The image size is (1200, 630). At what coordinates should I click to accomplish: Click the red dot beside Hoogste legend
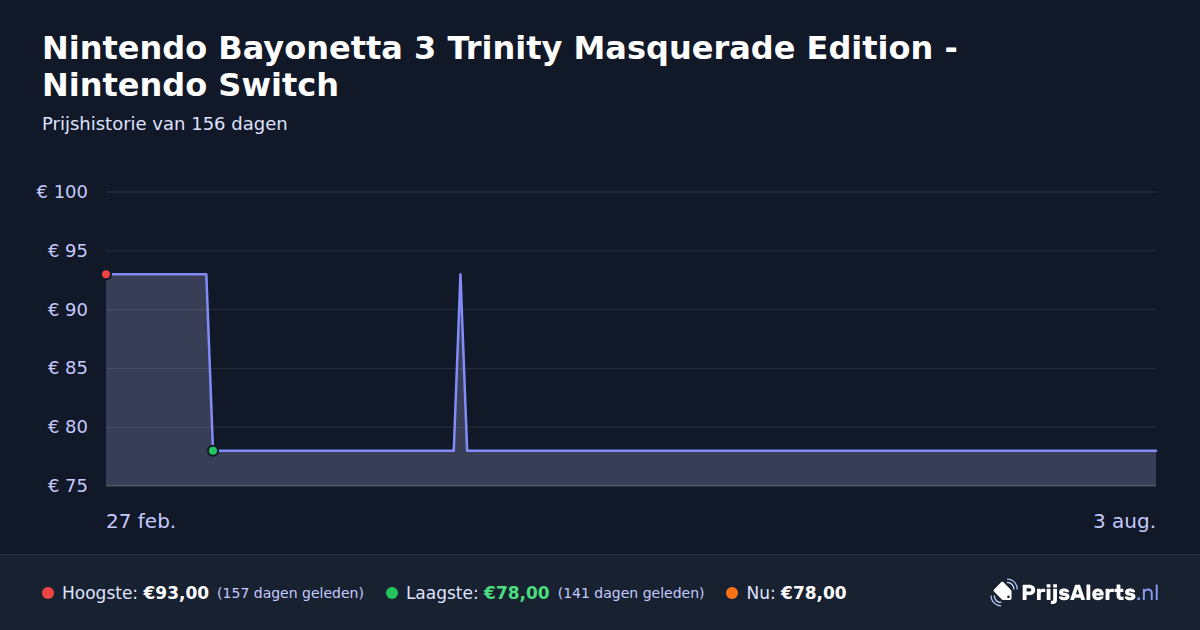coord(48,593)
